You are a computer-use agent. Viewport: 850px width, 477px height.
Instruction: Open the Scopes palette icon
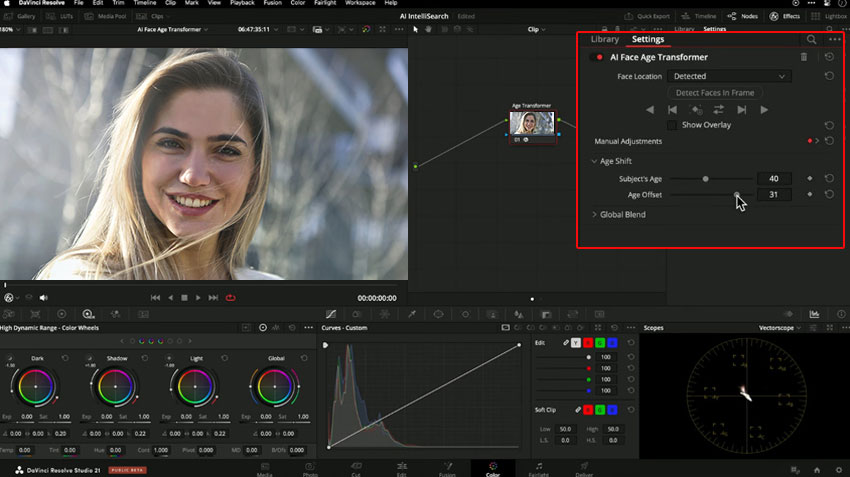click(x=814, y=314)
